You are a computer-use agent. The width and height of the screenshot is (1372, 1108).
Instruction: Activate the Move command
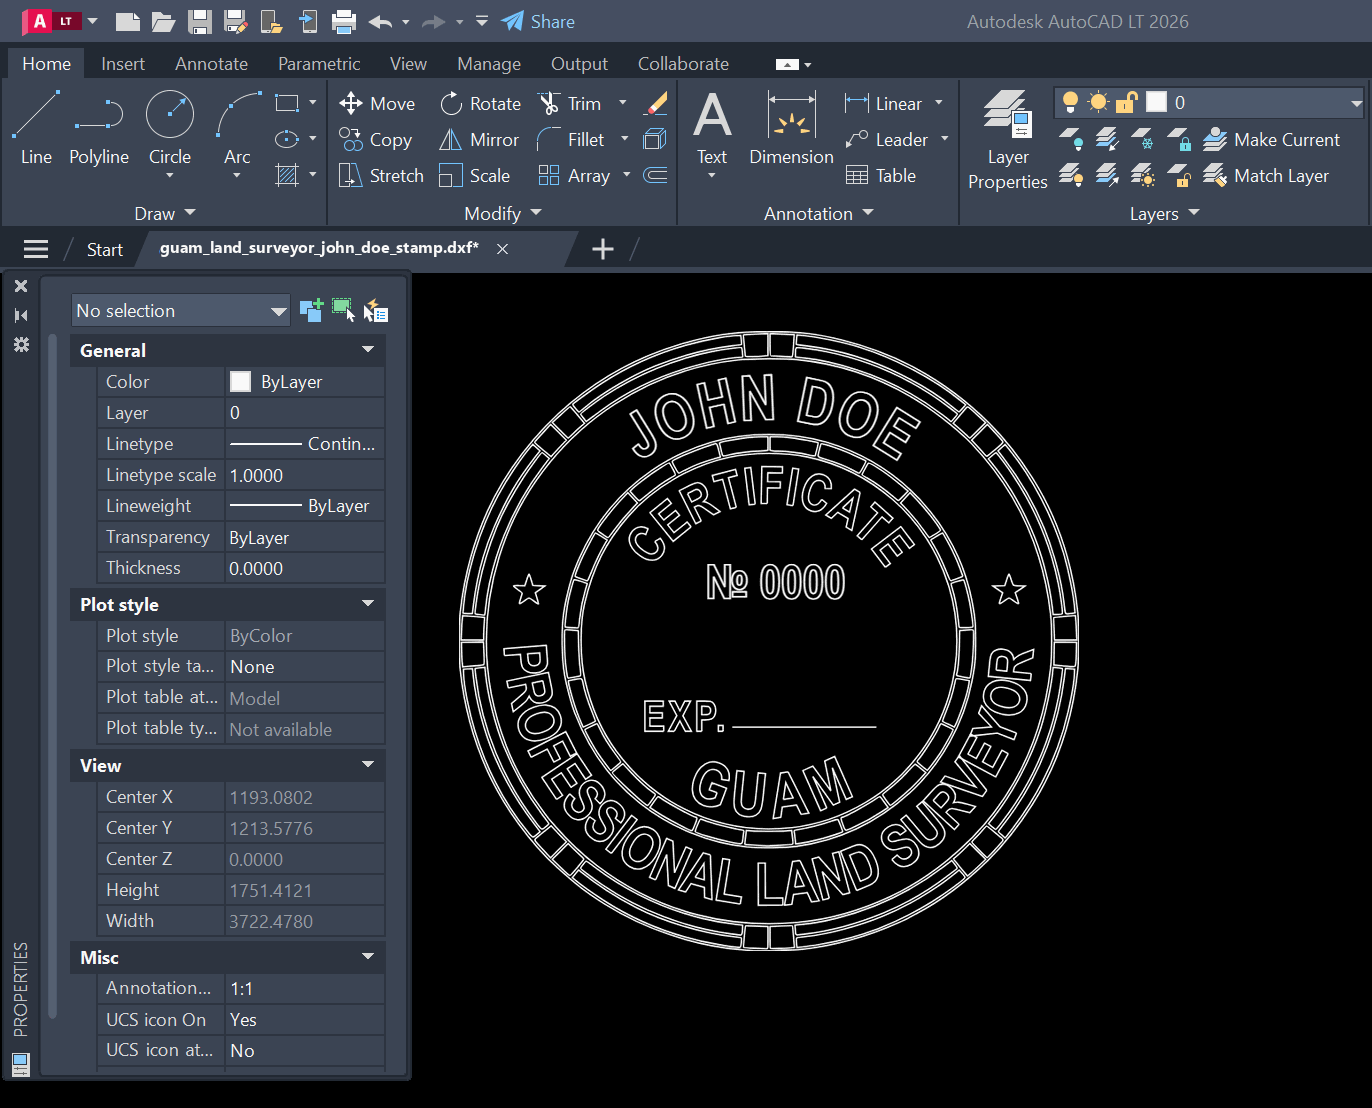tap(377, 103)
